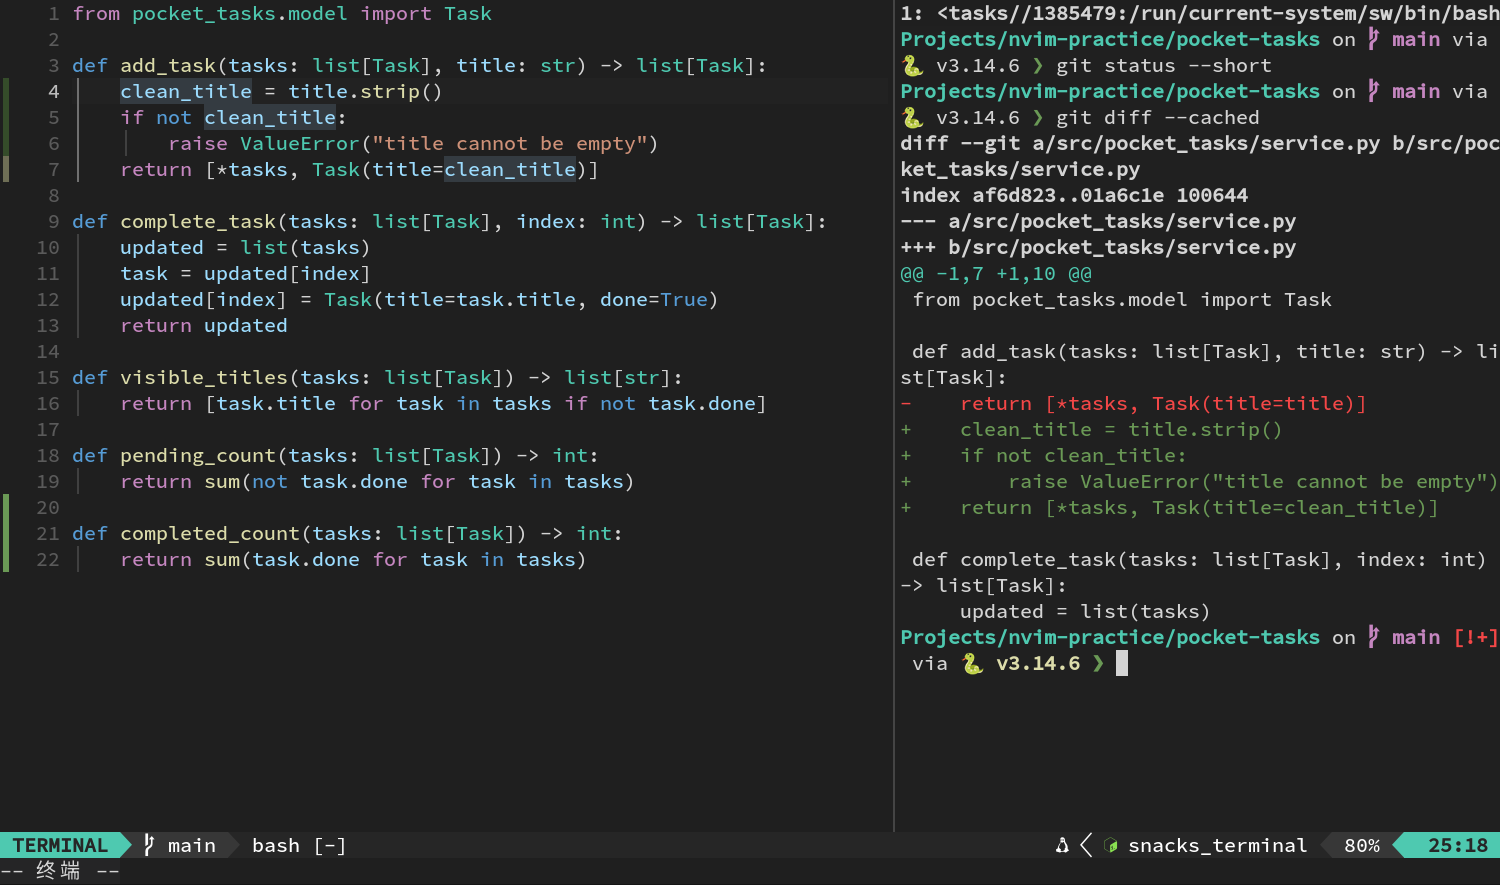Click the 'git diff --cached' command text
Image resolution: width=1500 pixels, height=885 pixels.
pos(1158,118)
